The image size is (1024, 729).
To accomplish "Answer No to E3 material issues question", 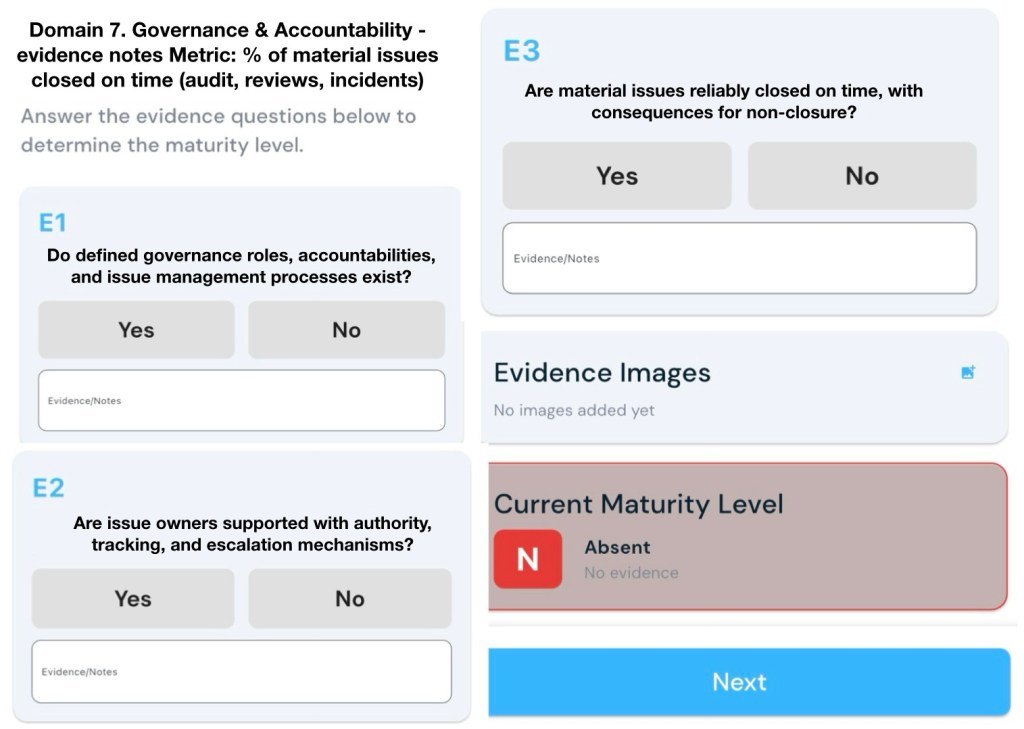I will point(862,176).
